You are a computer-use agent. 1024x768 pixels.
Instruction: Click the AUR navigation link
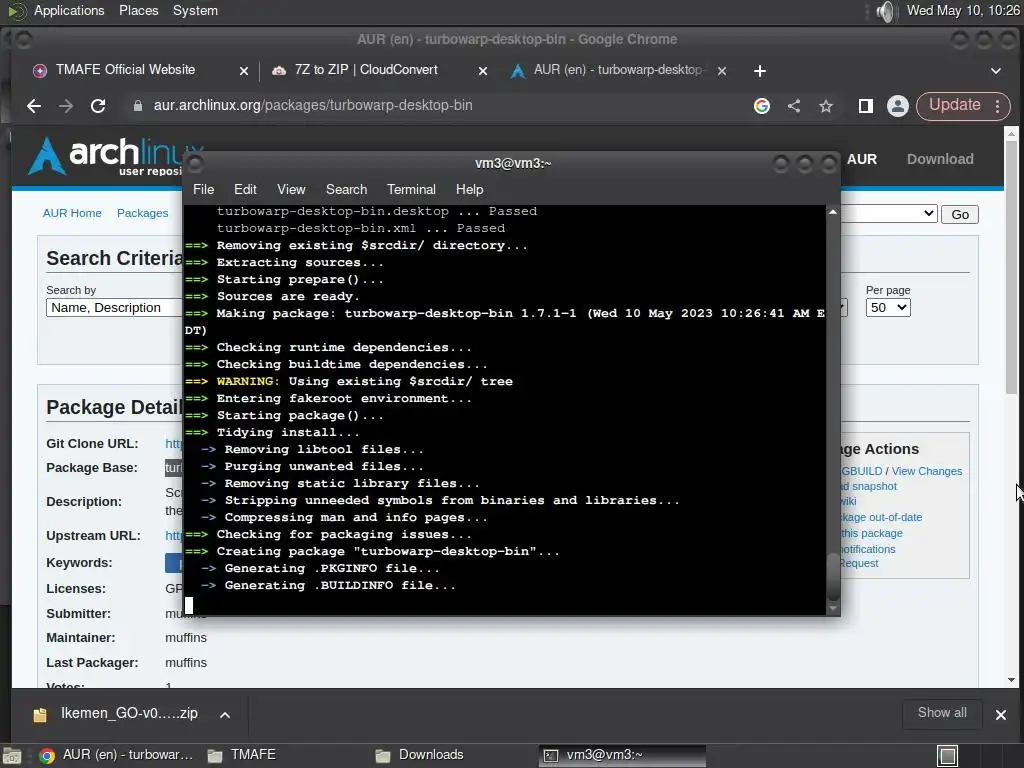861,159
